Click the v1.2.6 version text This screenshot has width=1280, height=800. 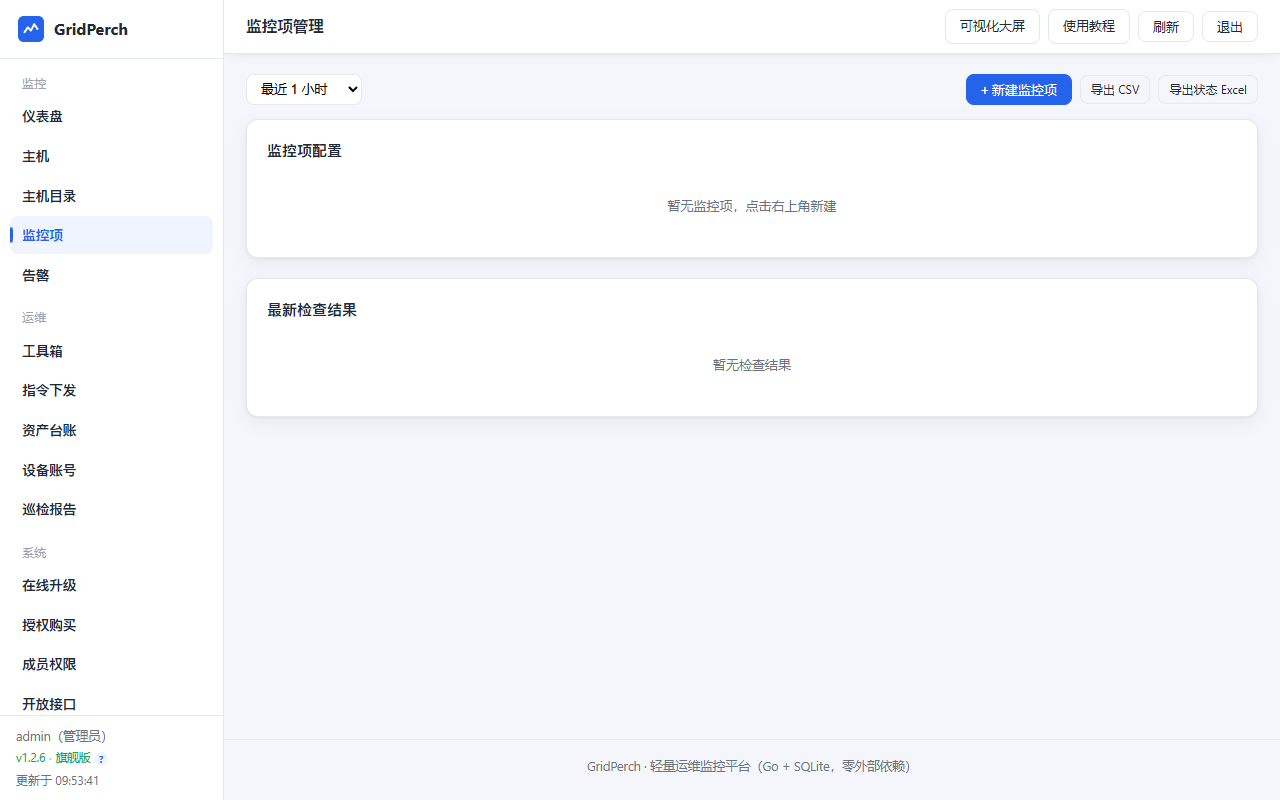click(31, 758)
